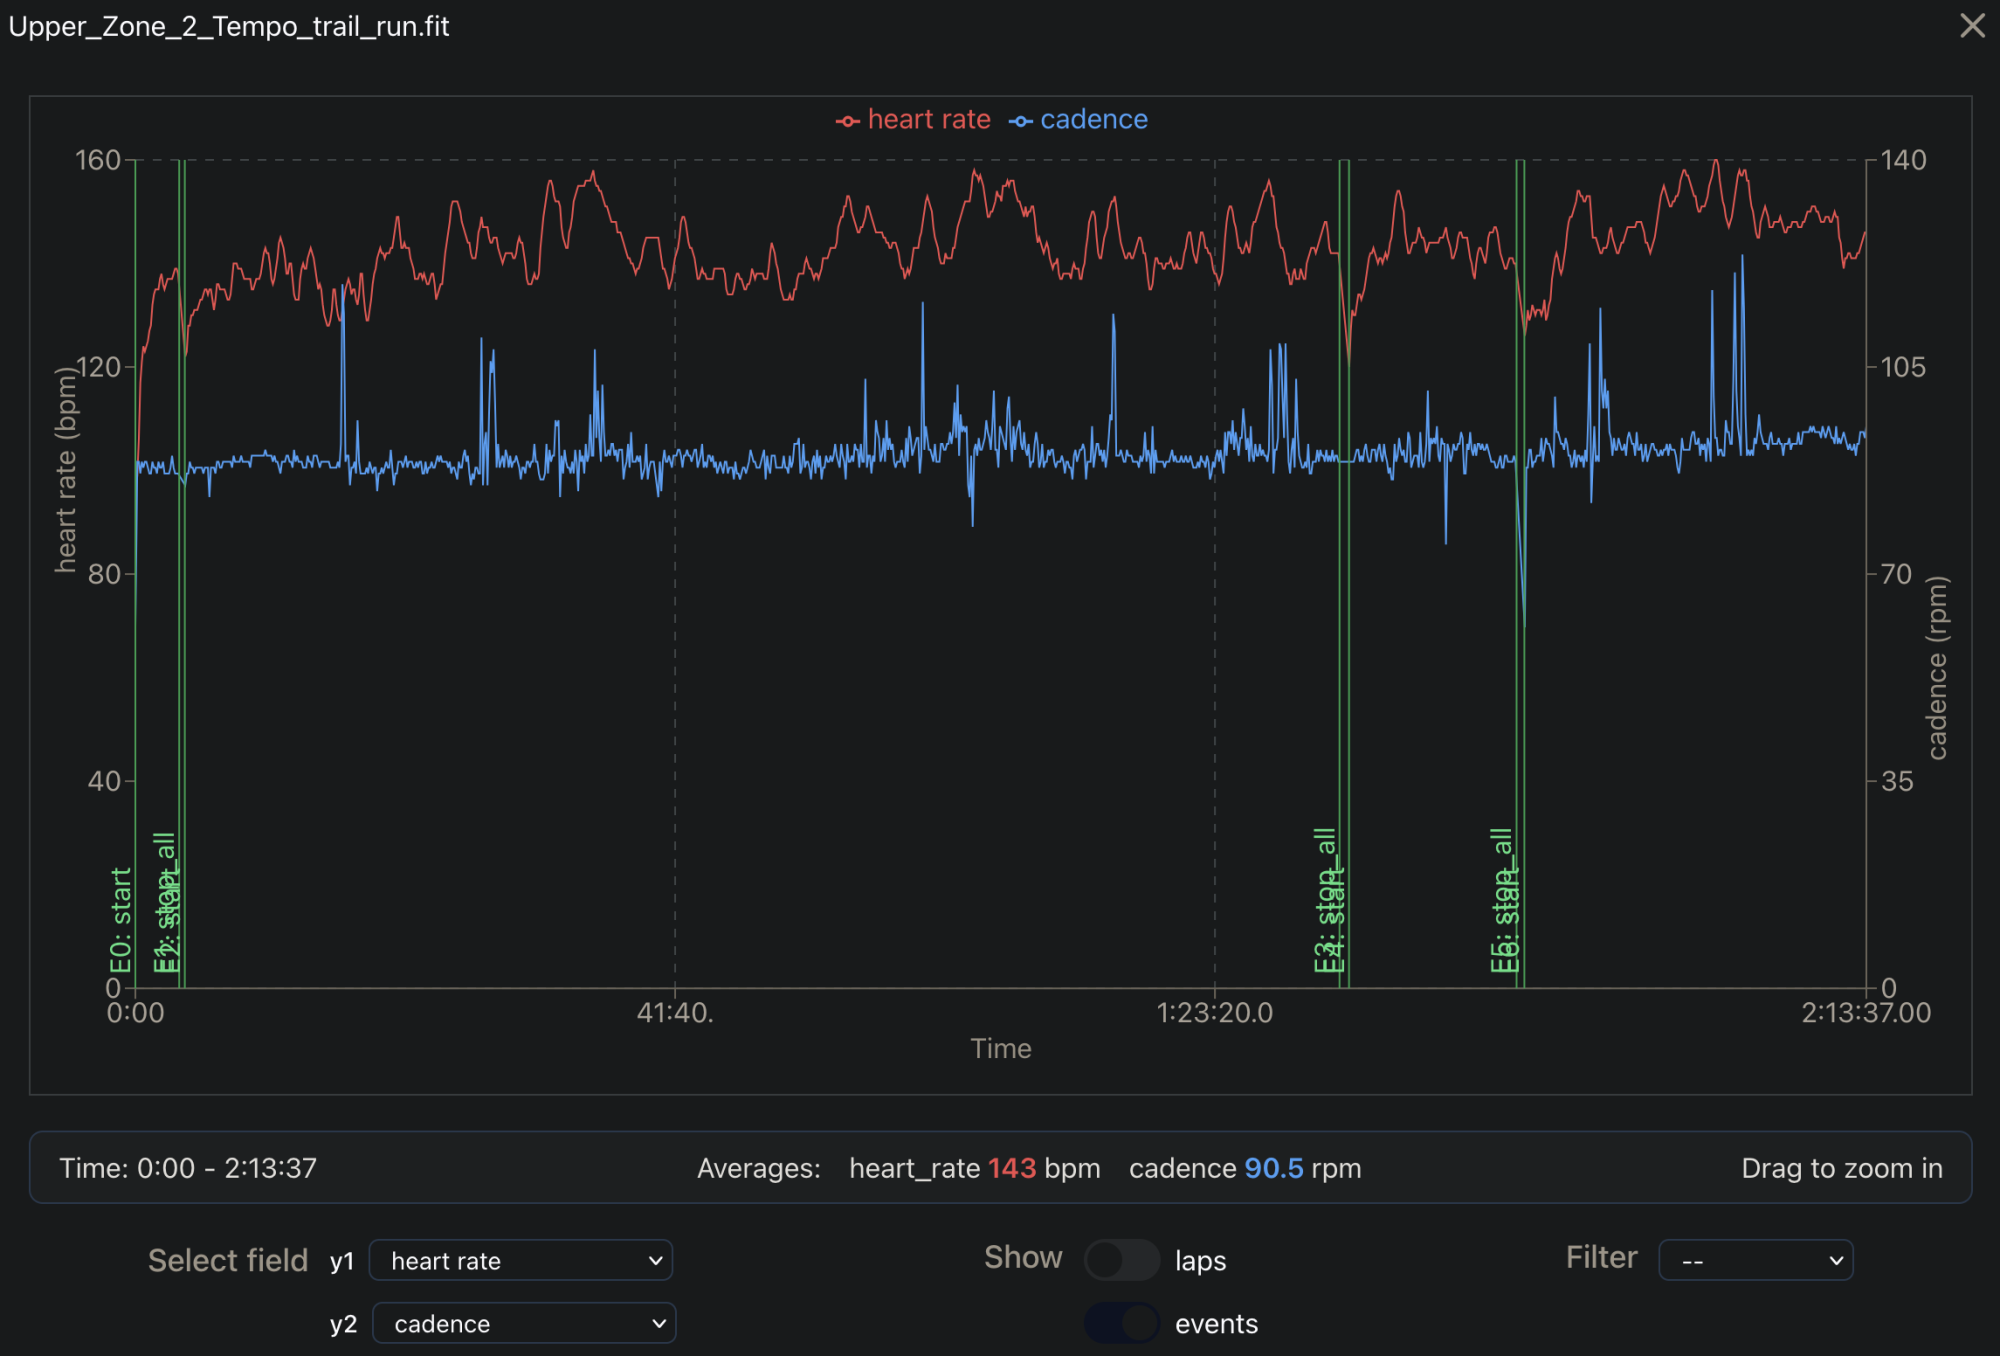
Task: Click the average heart rate 143 value
Action: [1011, 1168]
